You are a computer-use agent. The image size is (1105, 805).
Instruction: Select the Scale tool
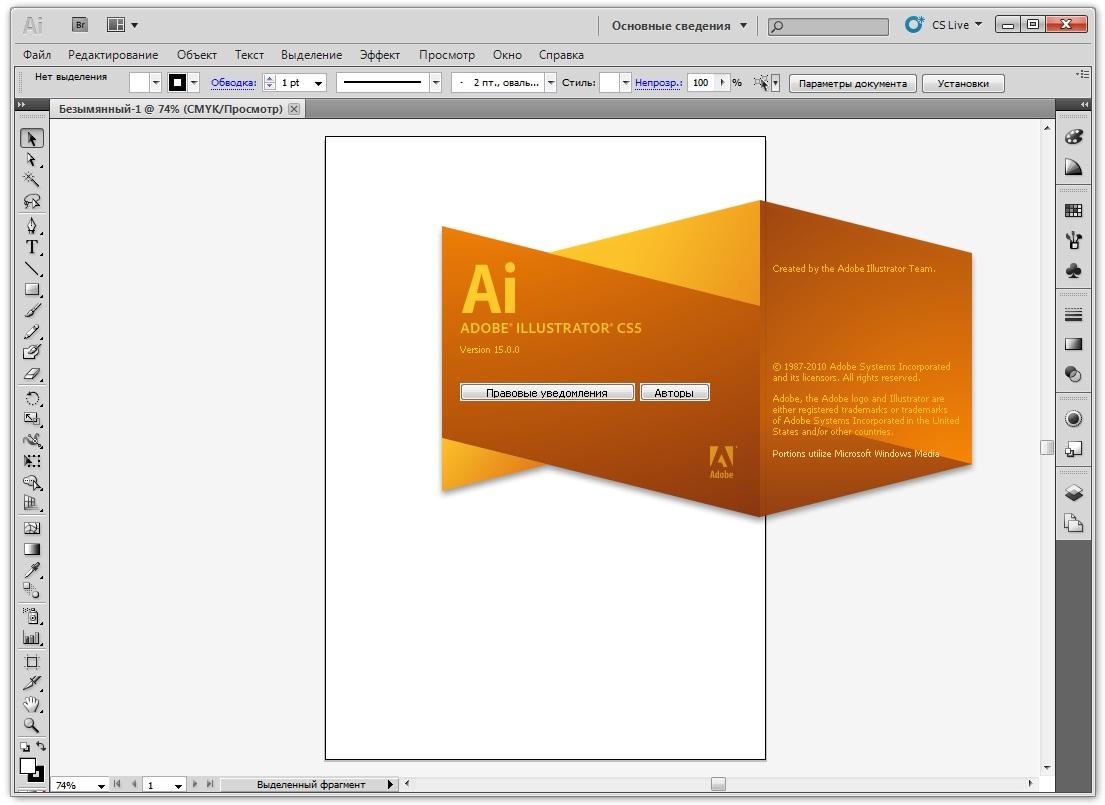32,419
